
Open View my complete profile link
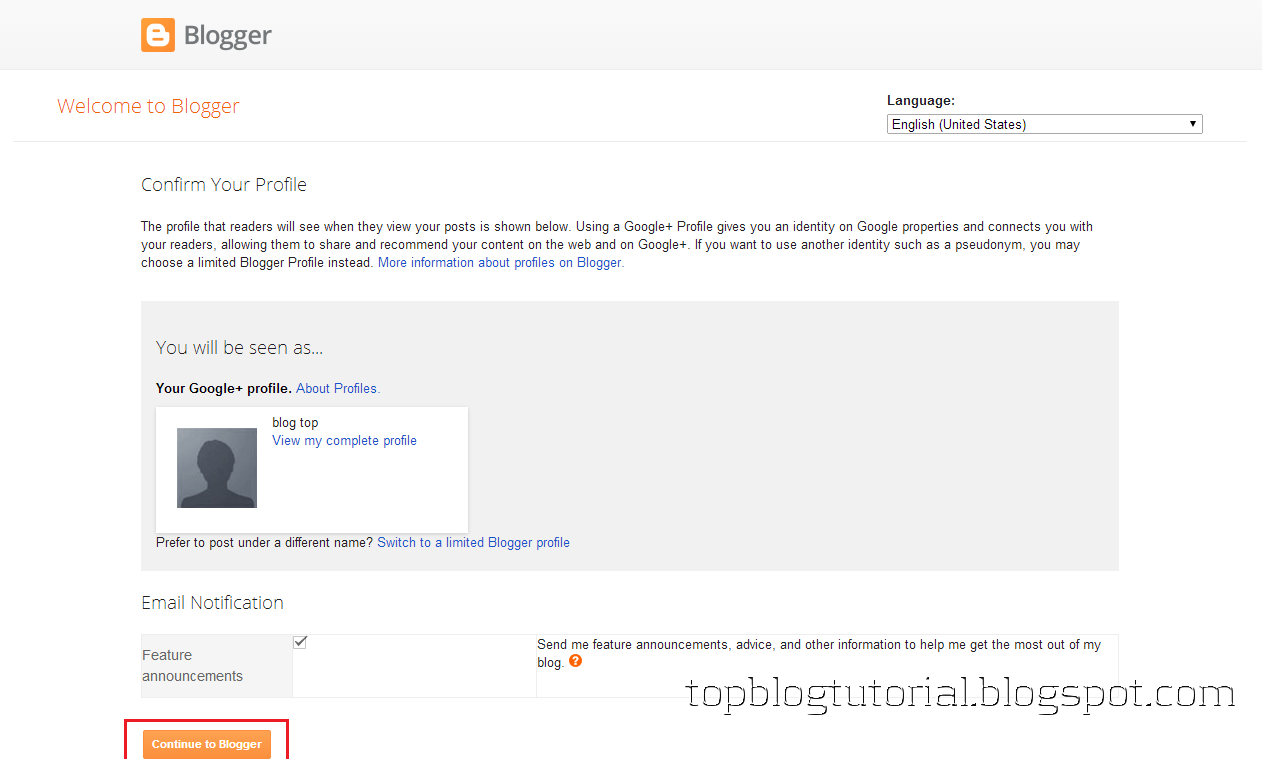point(344,440)
